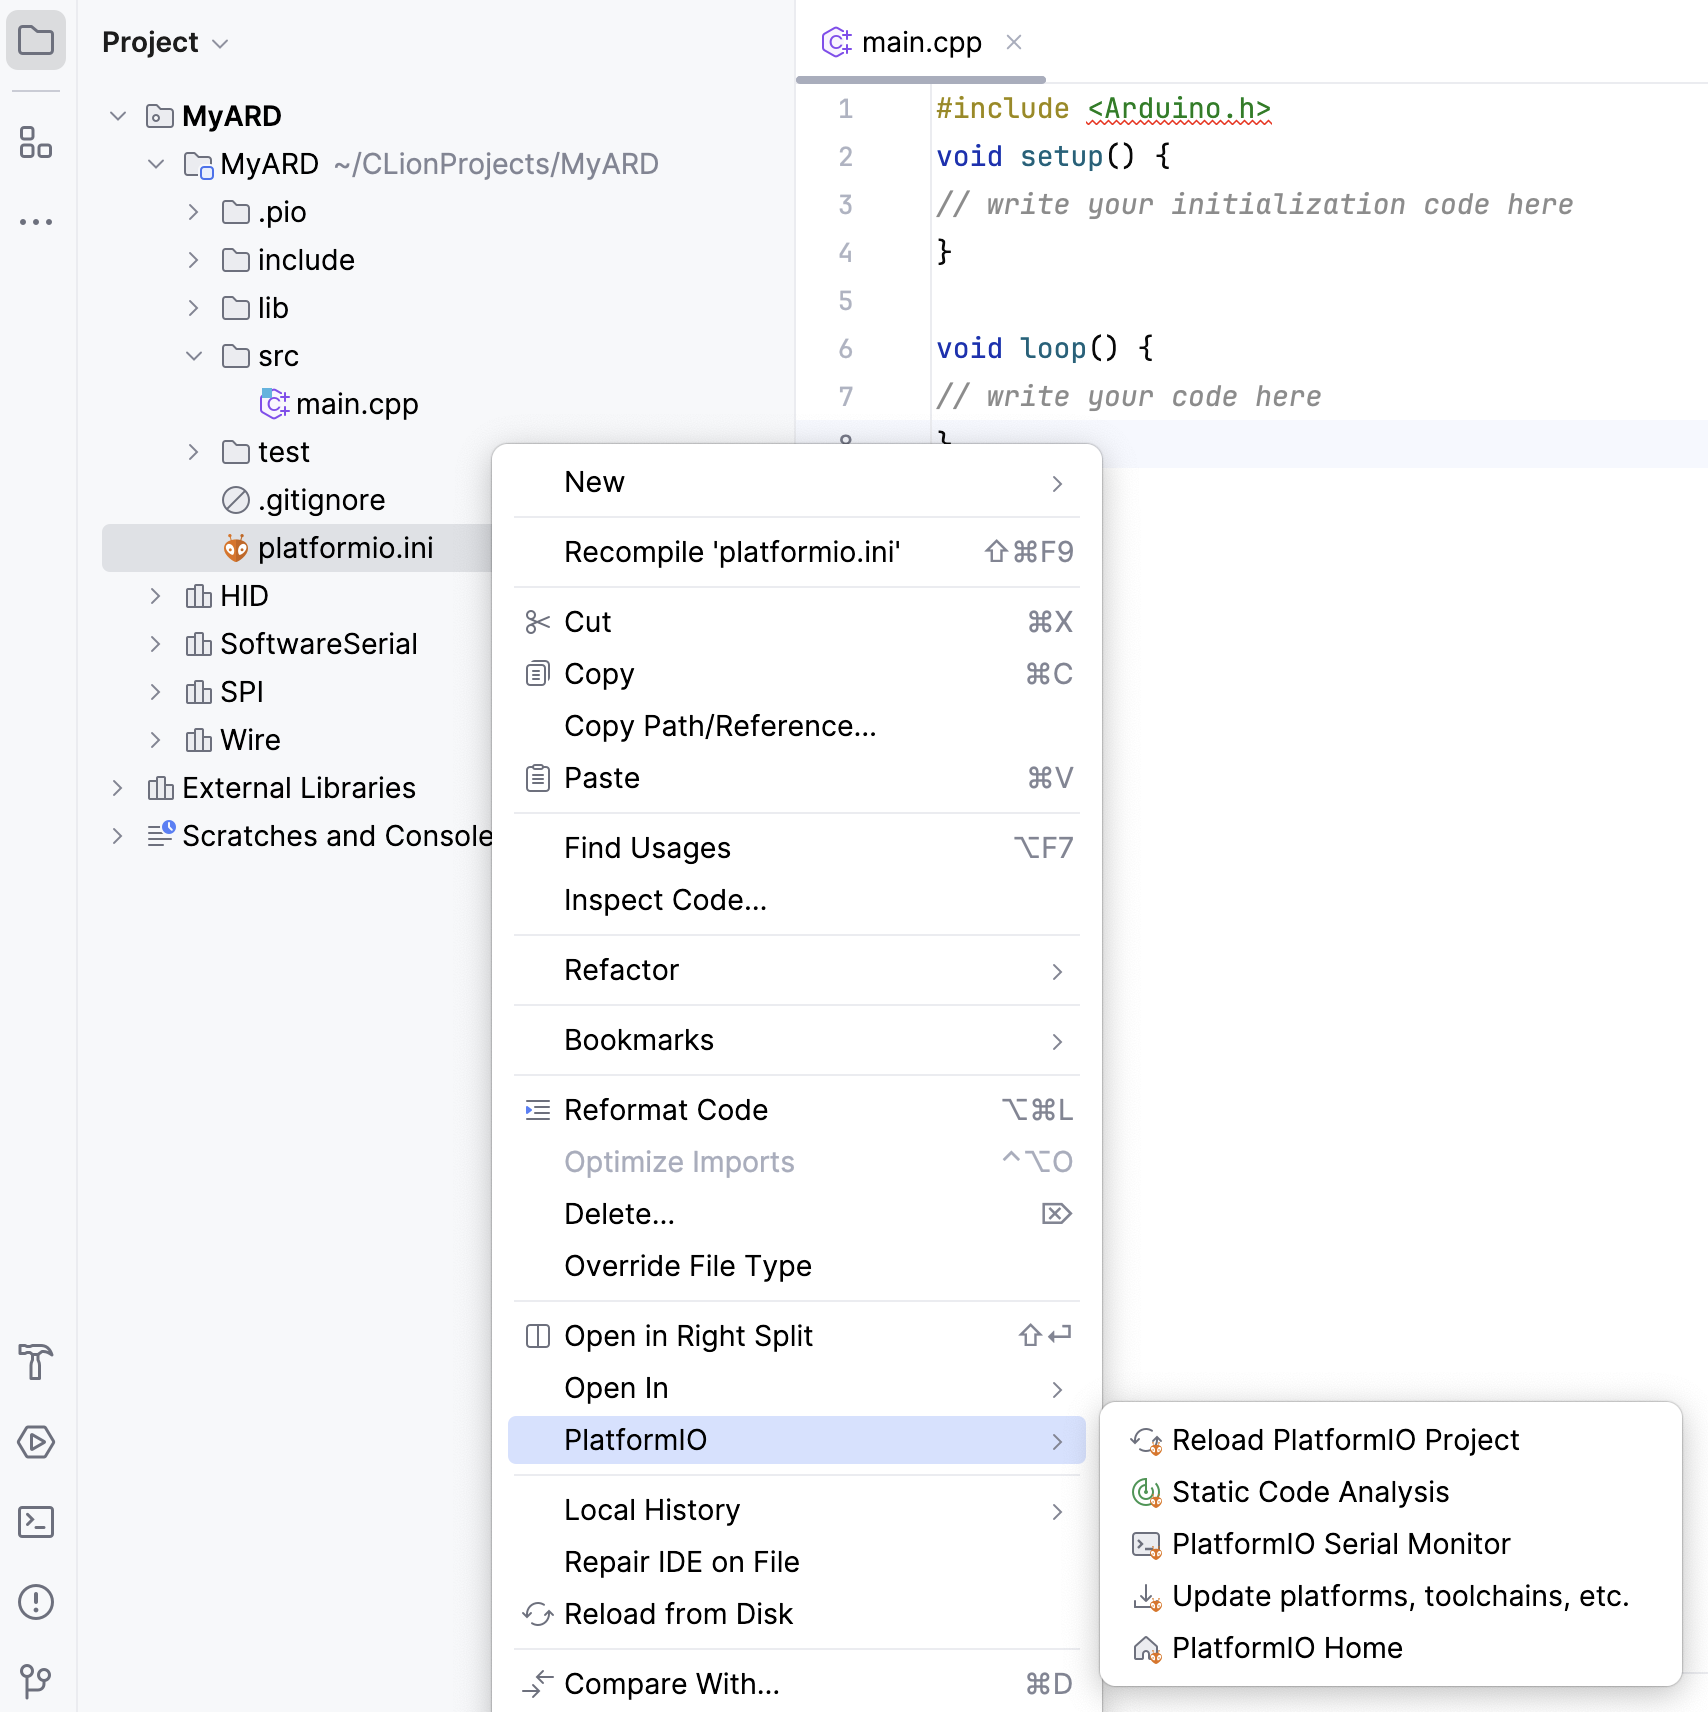Image resolution: width=1708 pixels, height=1712 pixels.
Task: Click the C++ file icon on main.cpp tab
Action: pyautogui.click(x=837, y=42)
